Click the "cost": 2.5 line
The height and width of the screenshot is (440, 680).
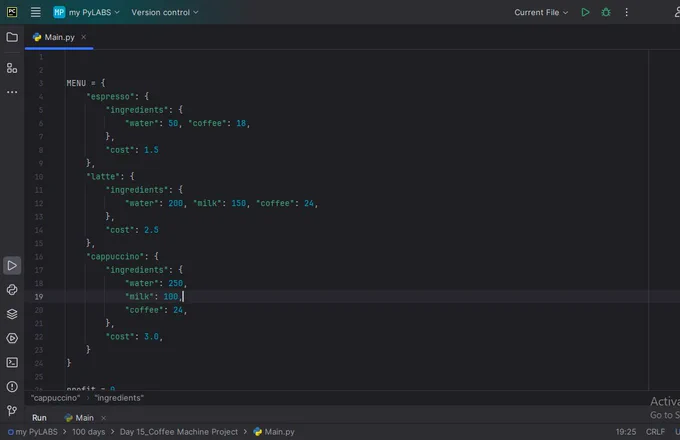point(132,230)
